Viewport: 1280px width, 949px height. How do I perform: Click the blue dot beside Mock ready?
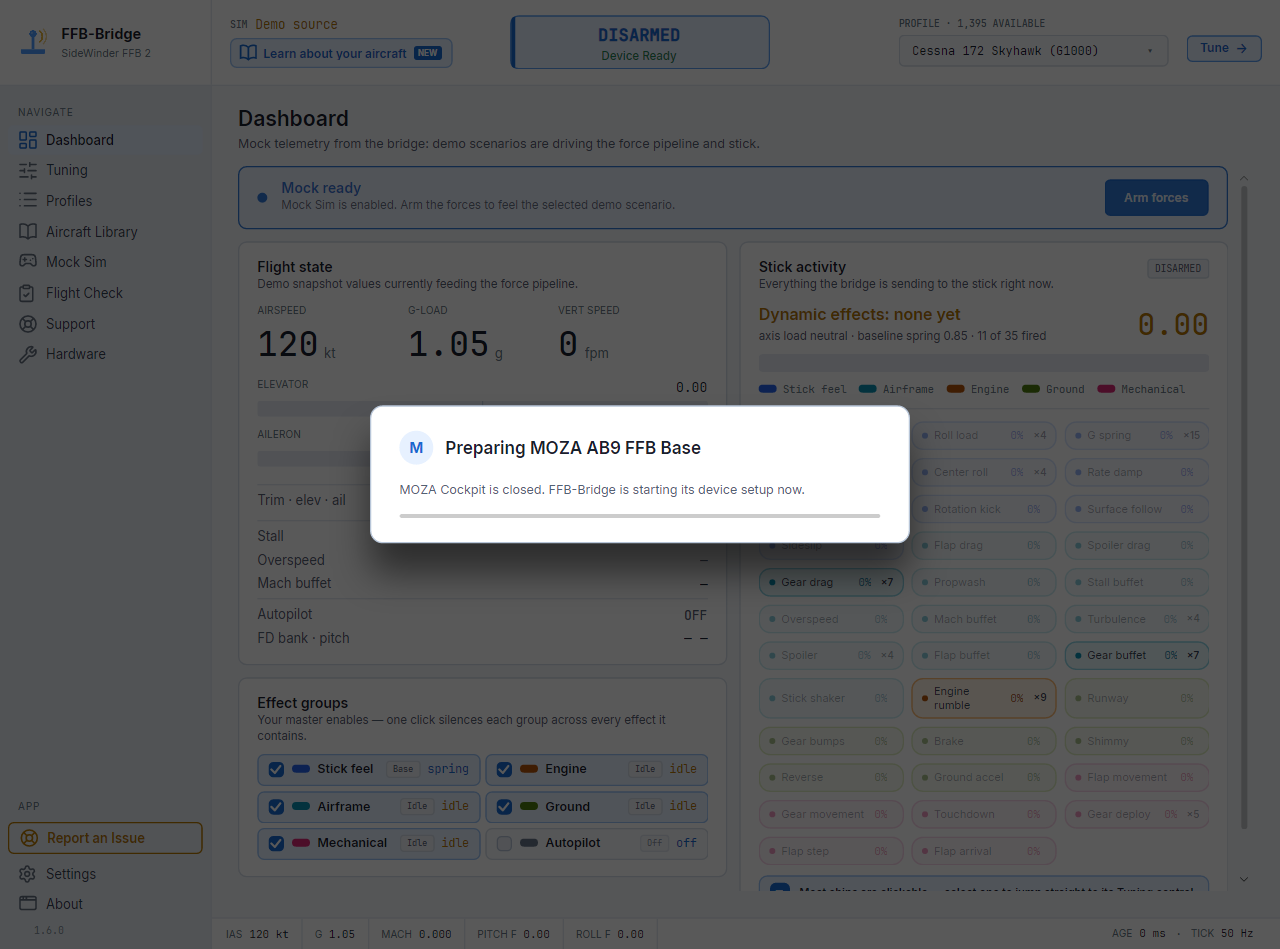tap(262, 198)
